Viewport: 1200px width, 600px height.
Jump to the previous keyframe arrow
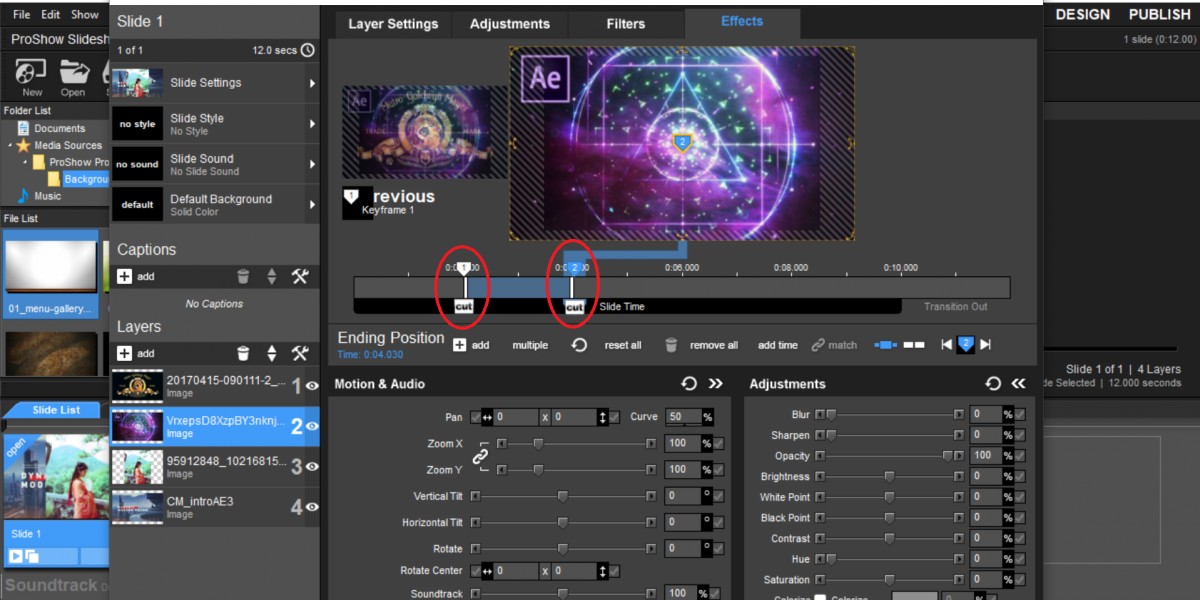tap(946, 345)
